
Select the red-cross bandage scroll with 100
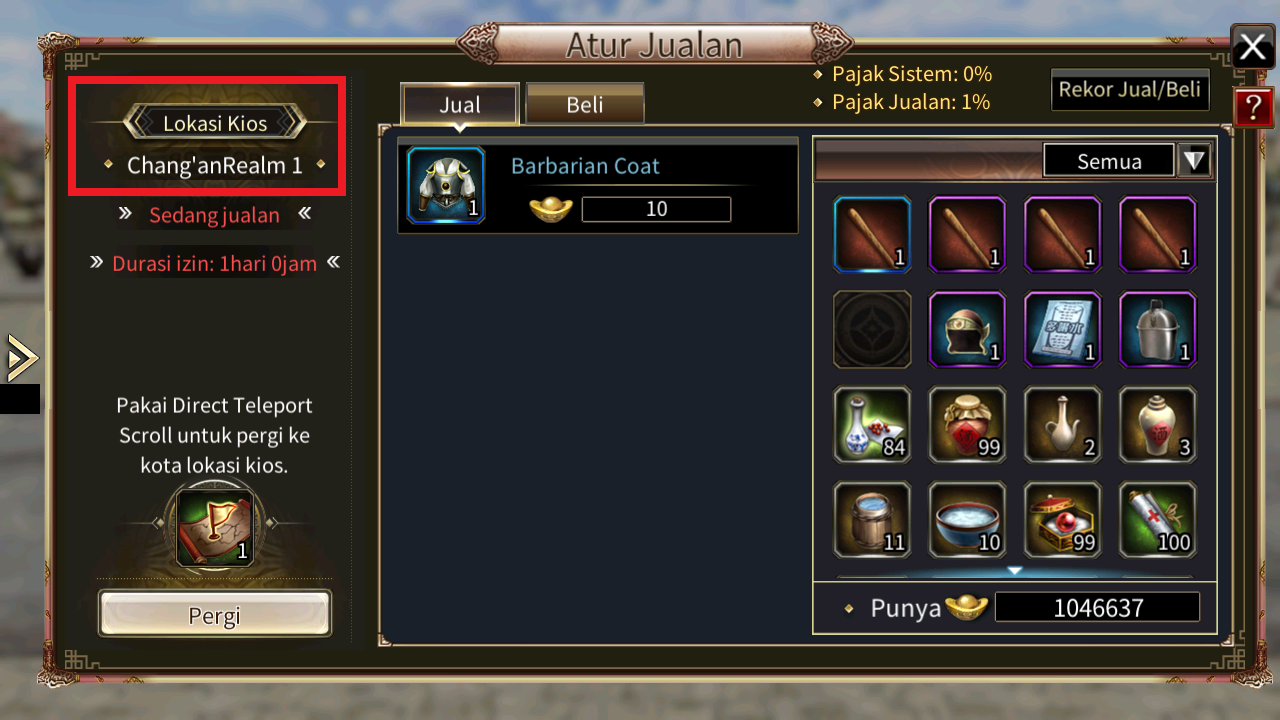click(1158, 520)
